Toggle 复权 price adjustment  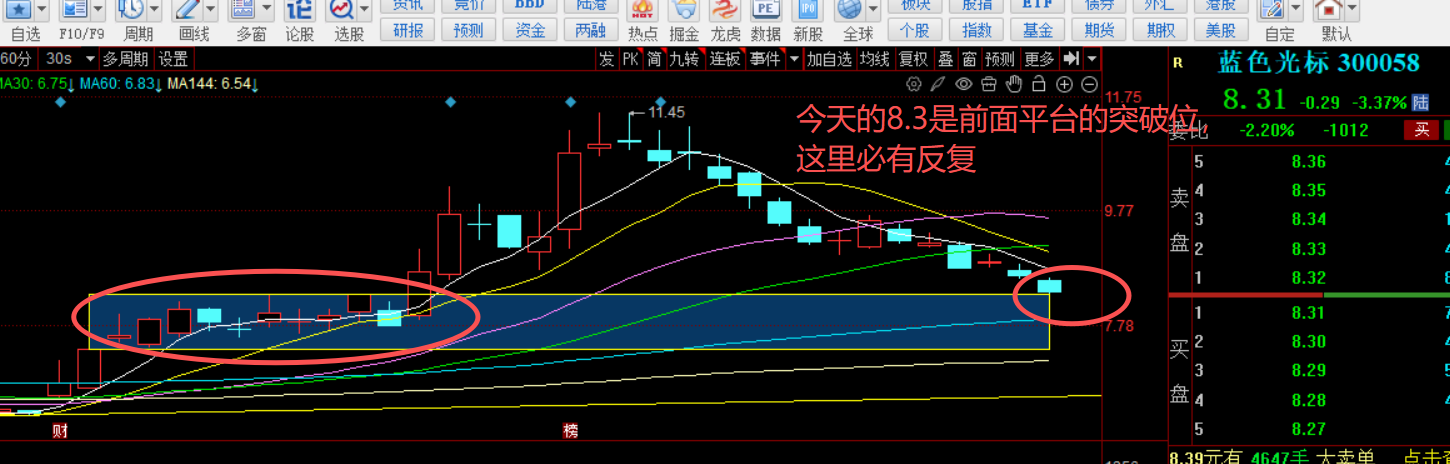tap(913, 59)
